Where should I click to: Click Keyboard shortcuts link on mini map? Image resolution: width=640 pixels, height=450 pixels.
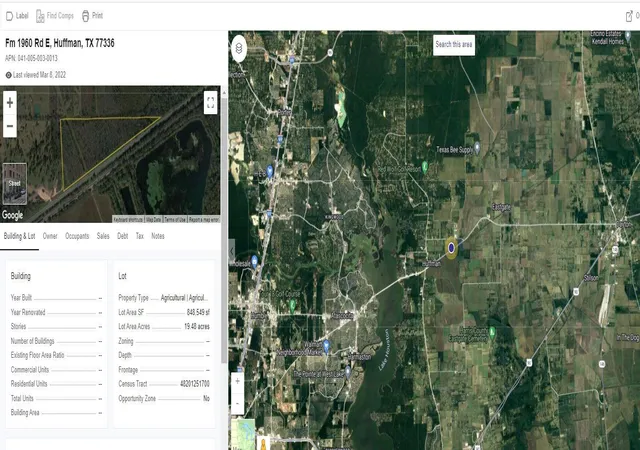128,220
